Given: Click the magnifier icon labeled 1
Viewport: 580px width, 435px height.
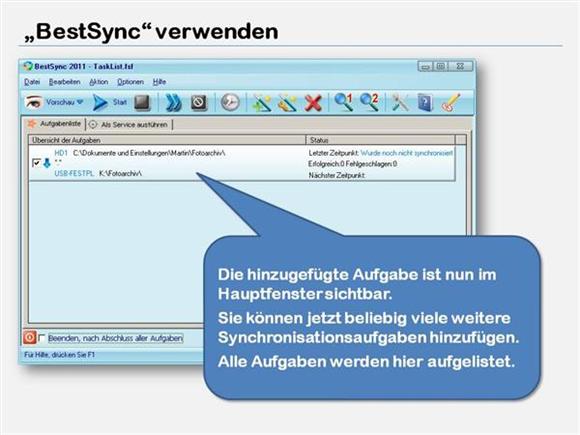Looking at the screenshot, I should click(344, 102).
